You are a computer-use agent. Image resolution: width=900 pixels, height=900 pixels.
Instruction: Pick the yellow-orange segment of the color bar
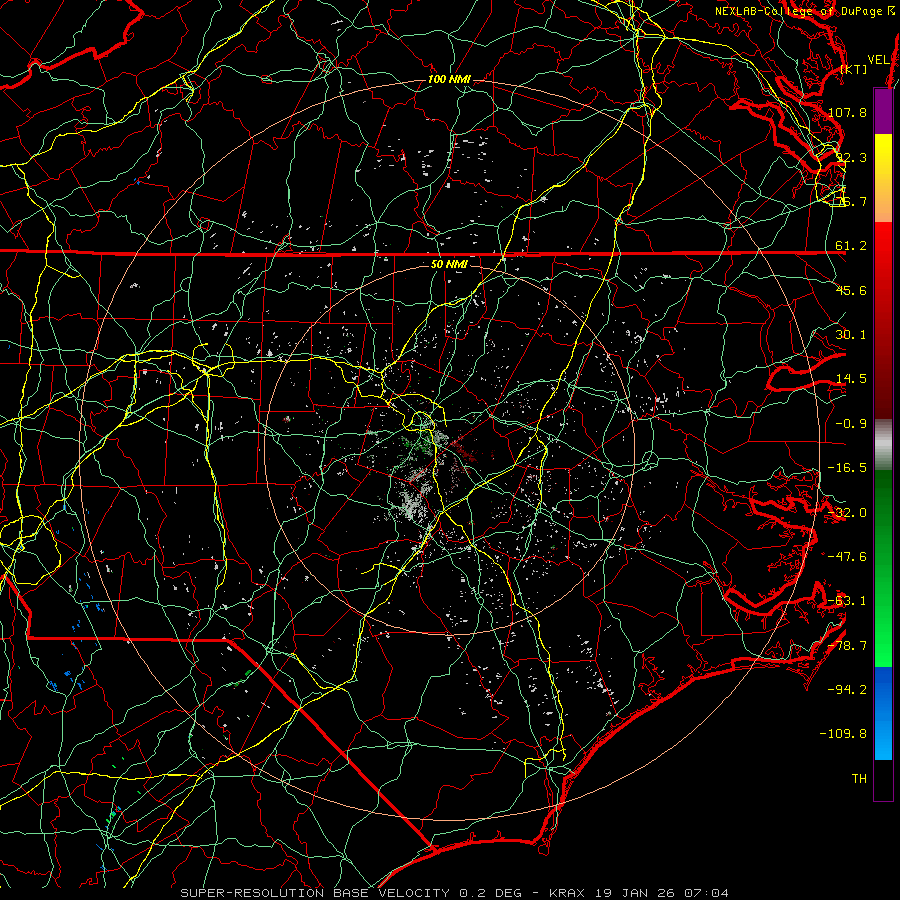point(883,178)
